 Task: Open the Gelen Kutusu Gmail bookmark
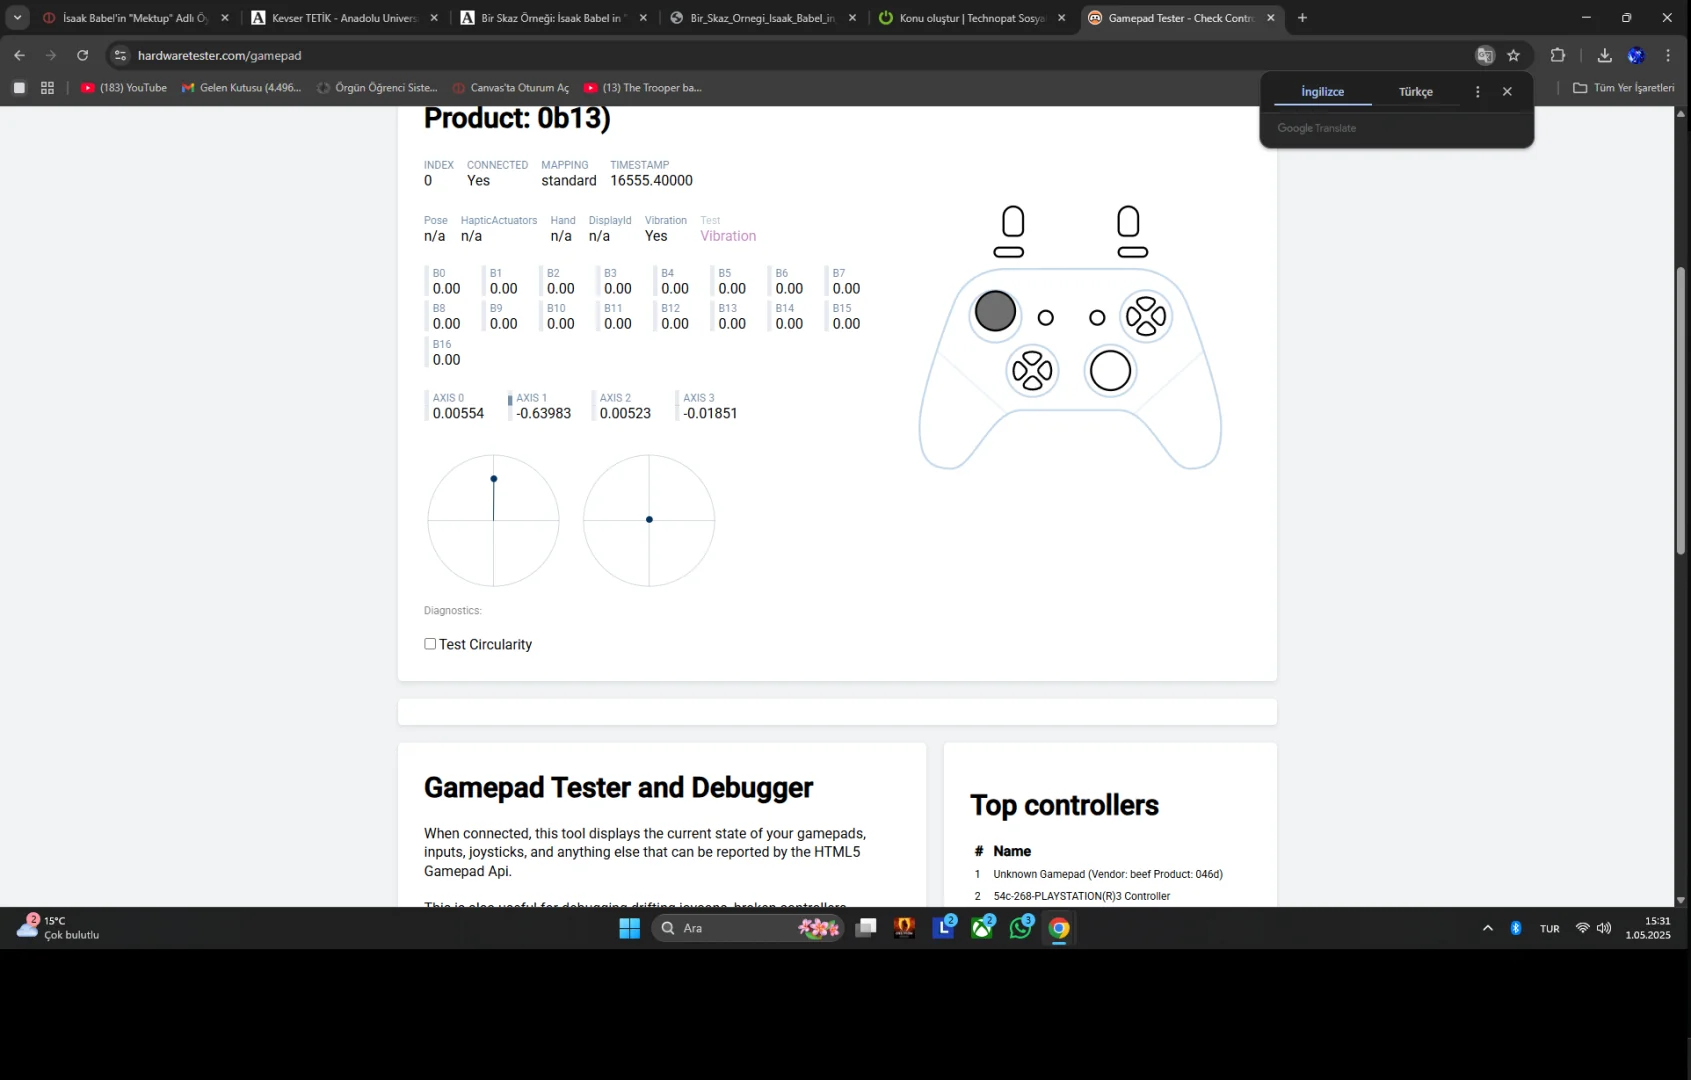[241, 88]
